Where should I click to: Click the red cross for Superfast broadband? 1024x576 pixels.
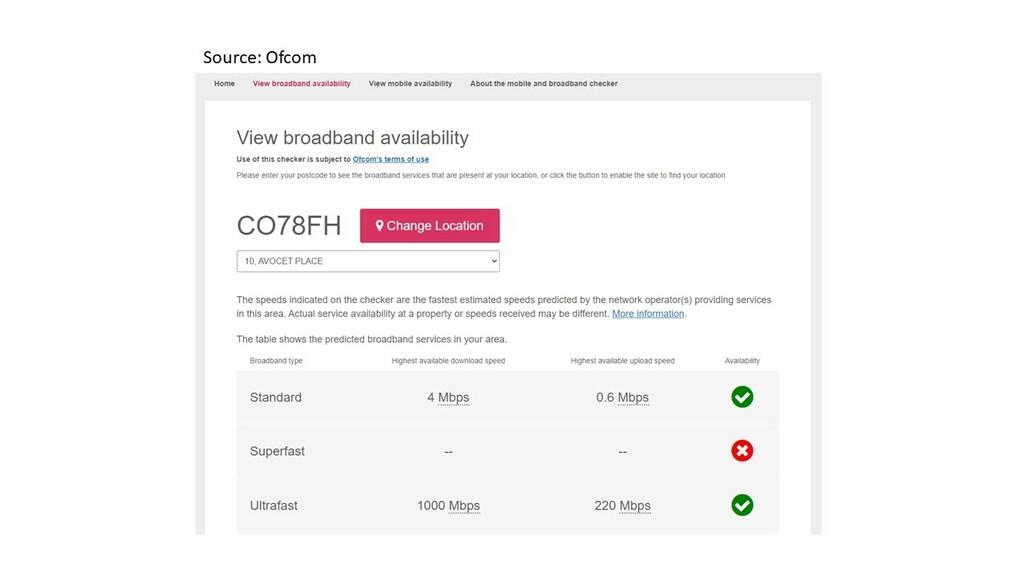(742, 451)
